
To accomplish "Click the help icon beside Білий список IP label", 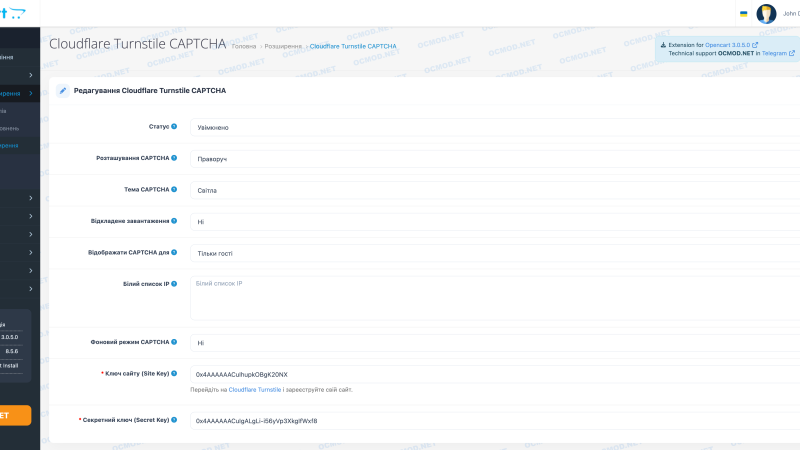I will 174,284.
